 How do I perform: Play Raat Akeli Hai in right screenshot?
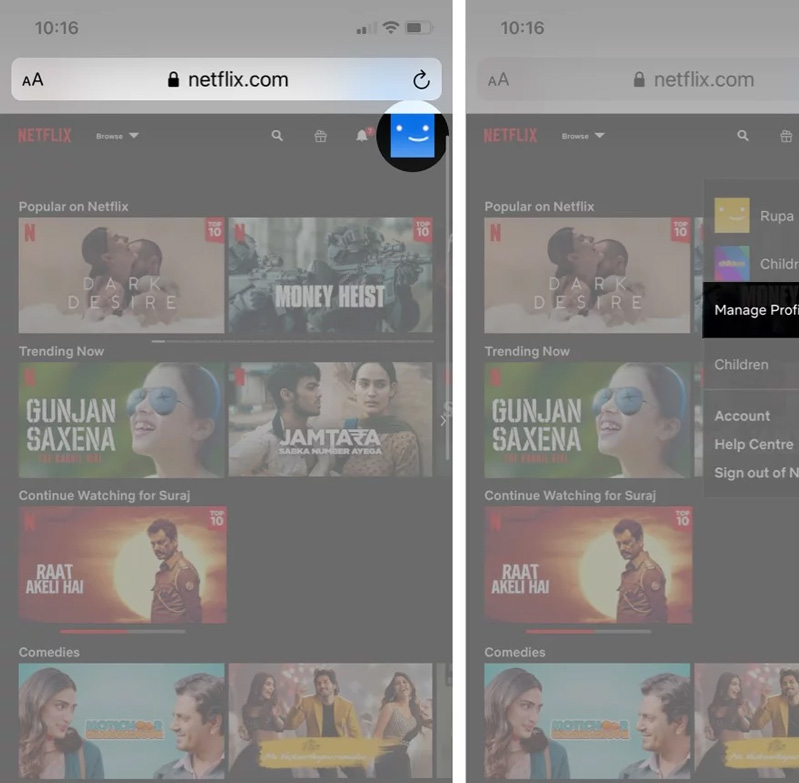tap(588, 564)
